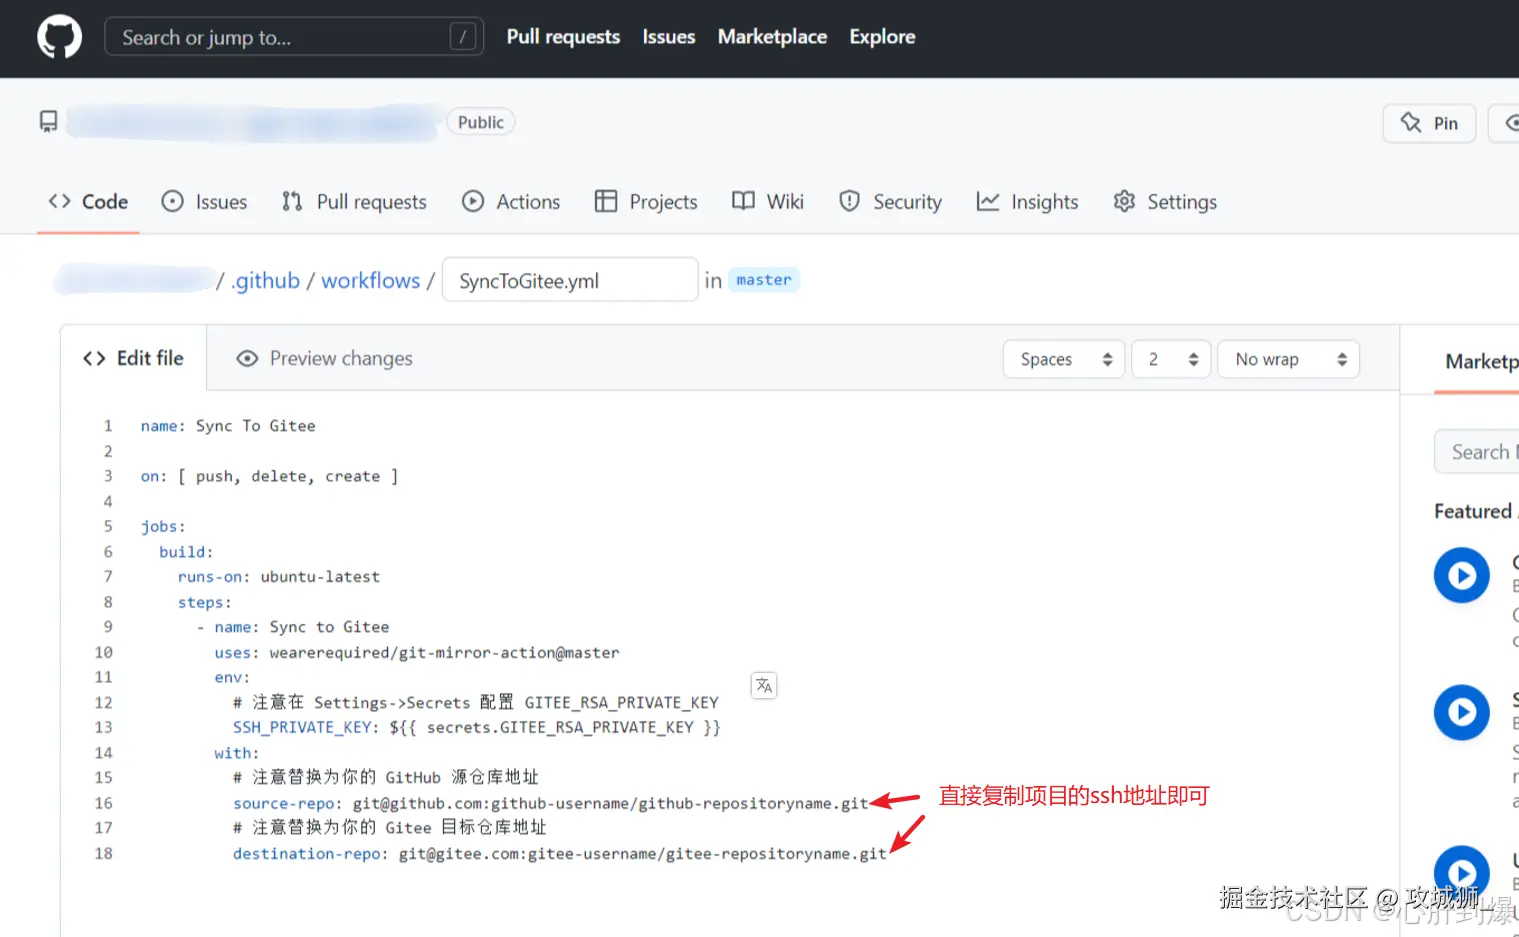Click the first featured action play icon

tap(1462, 575)
